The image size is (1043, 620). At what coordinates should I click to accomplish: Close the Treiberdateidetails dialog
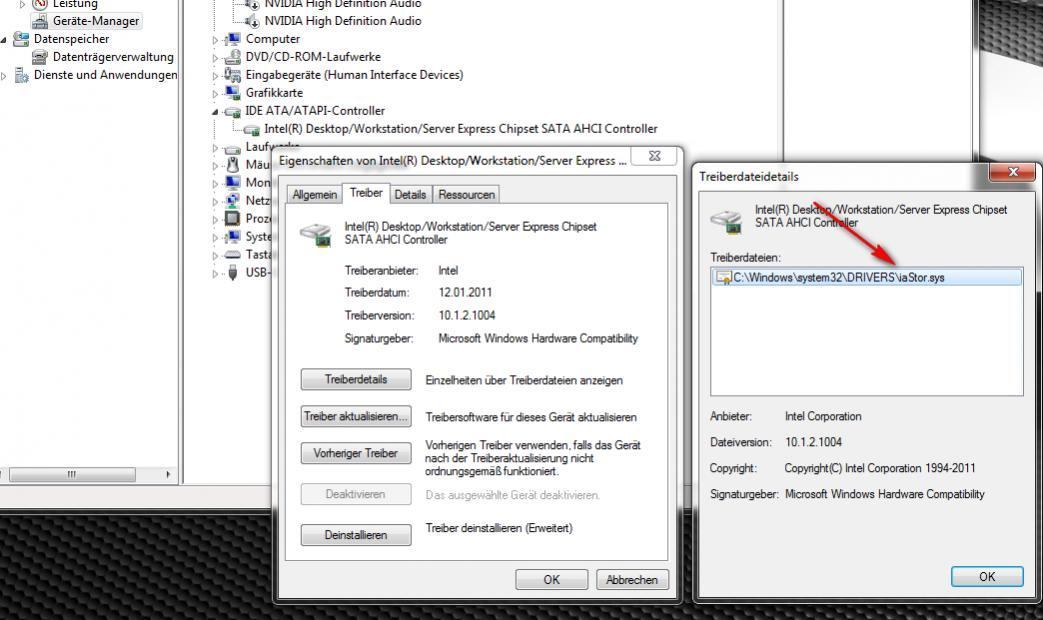pos(1012,172)
